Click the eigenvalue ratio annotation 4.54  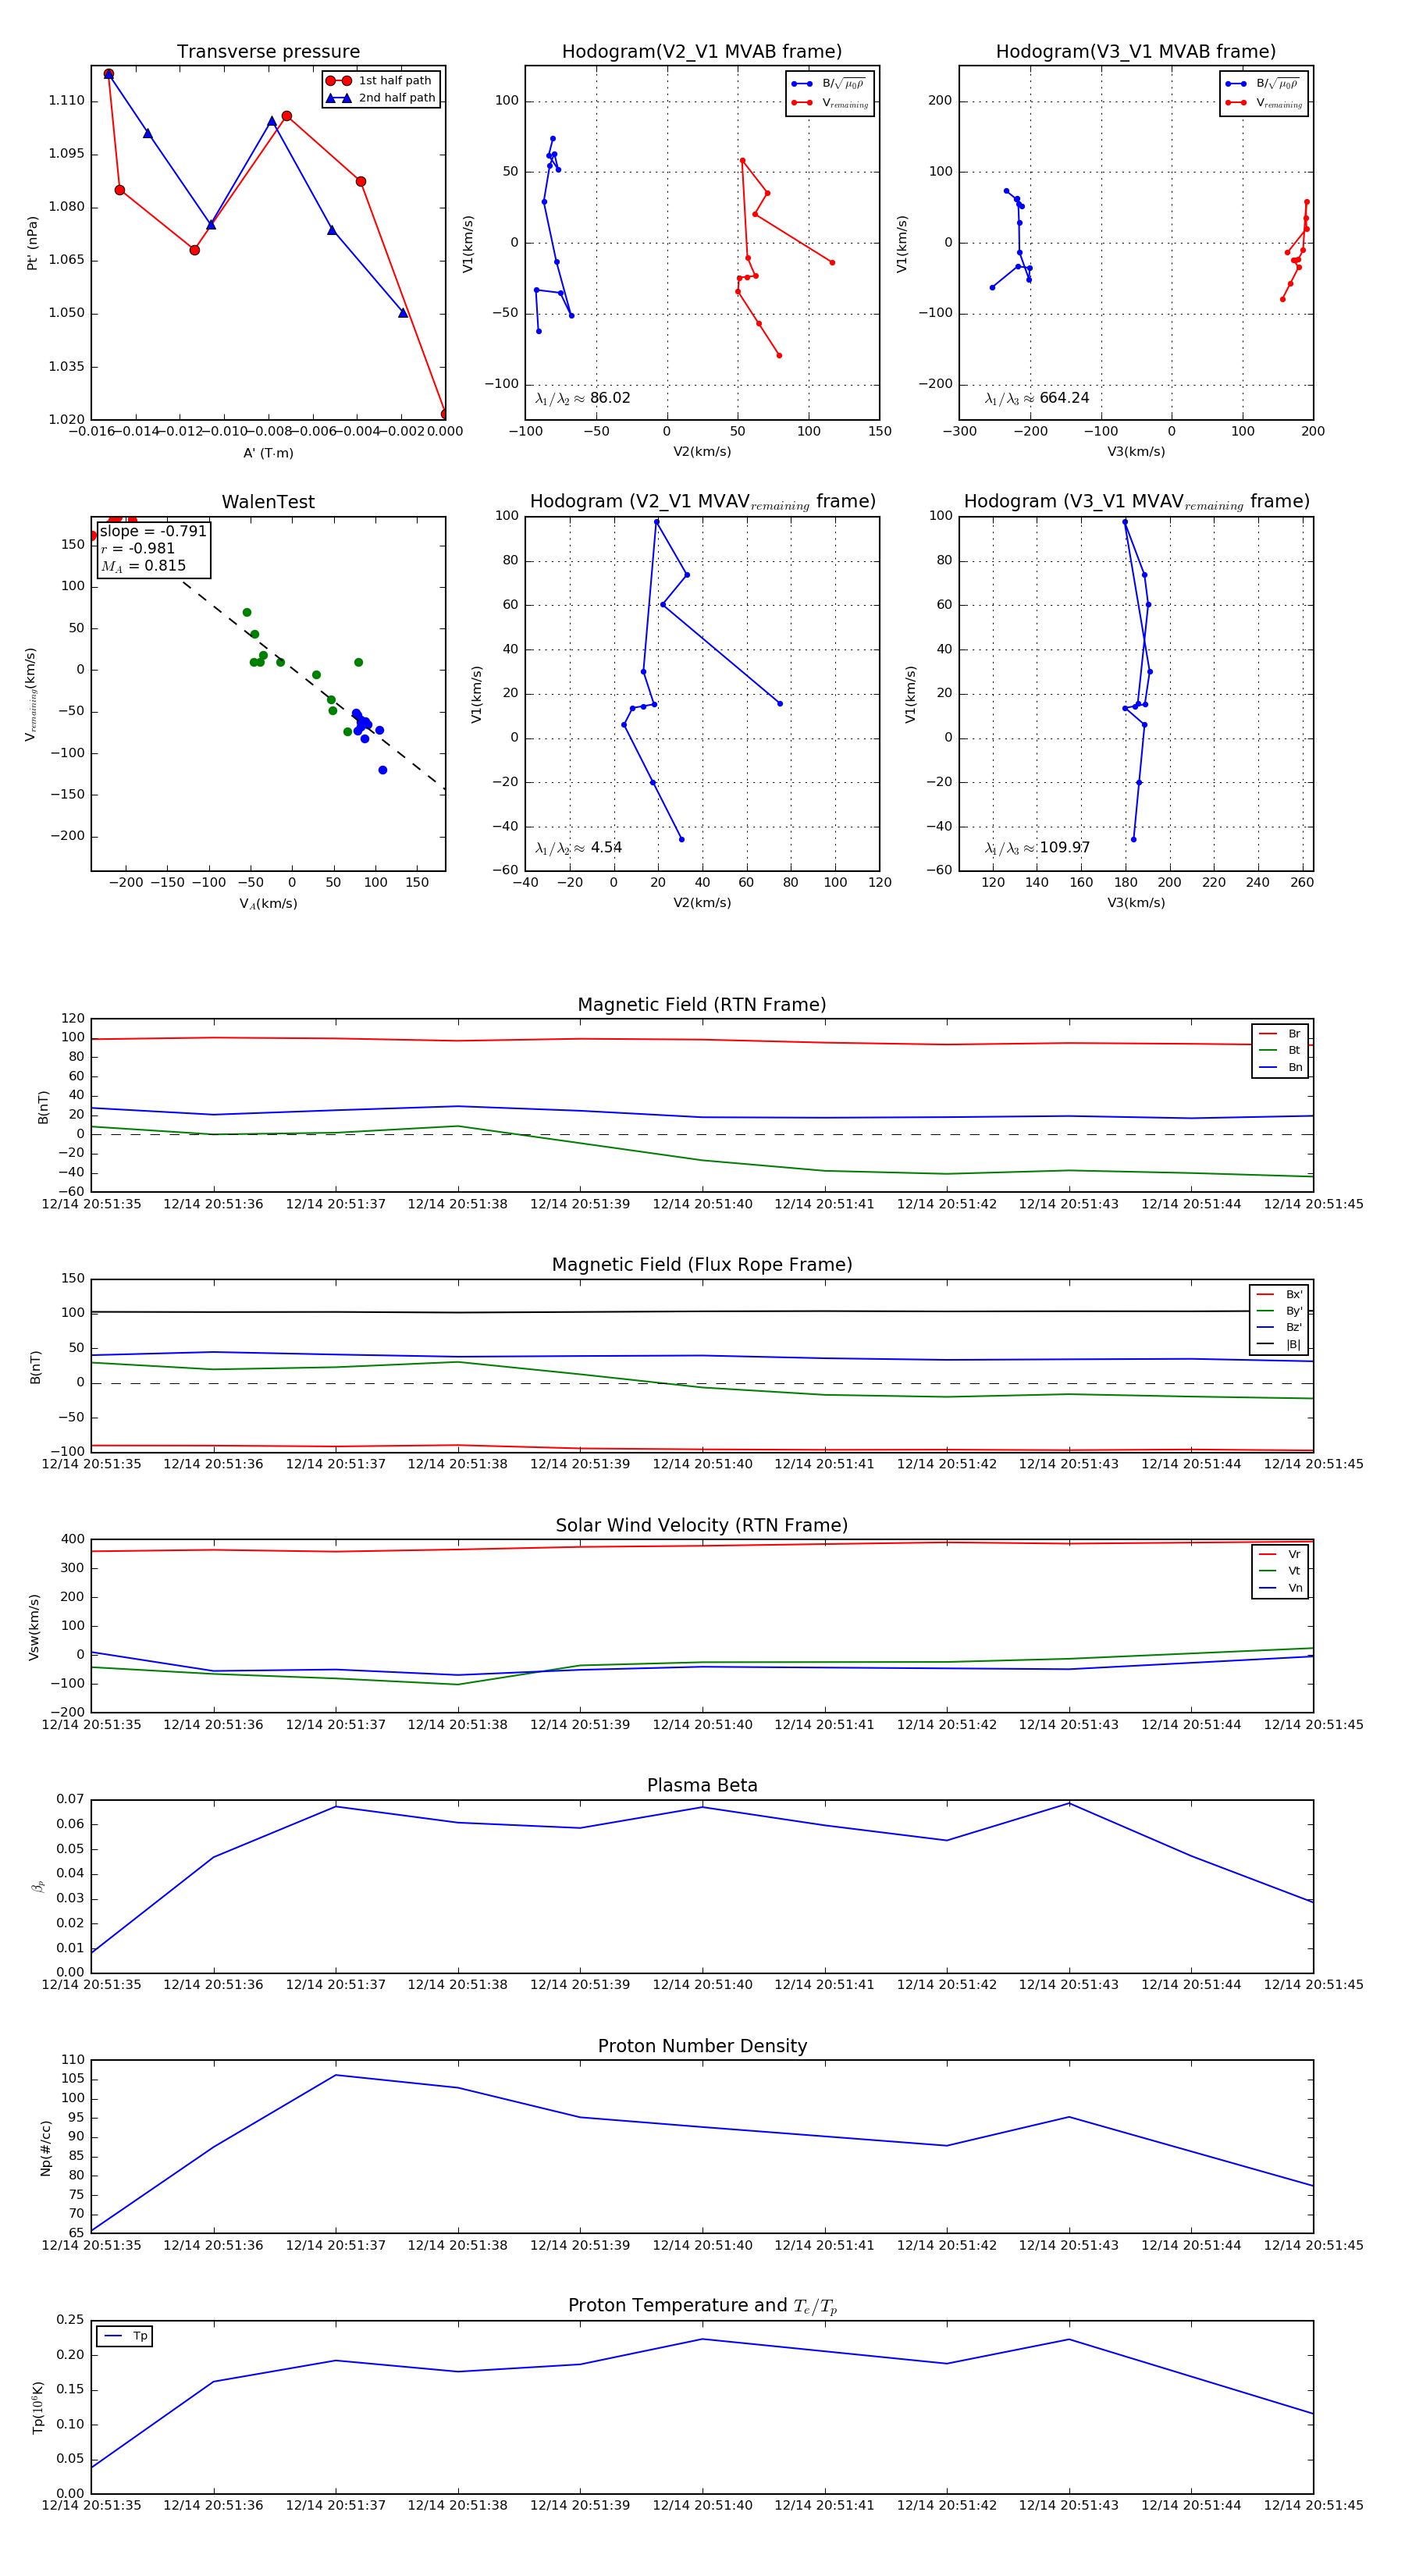[x=579, y=848]
